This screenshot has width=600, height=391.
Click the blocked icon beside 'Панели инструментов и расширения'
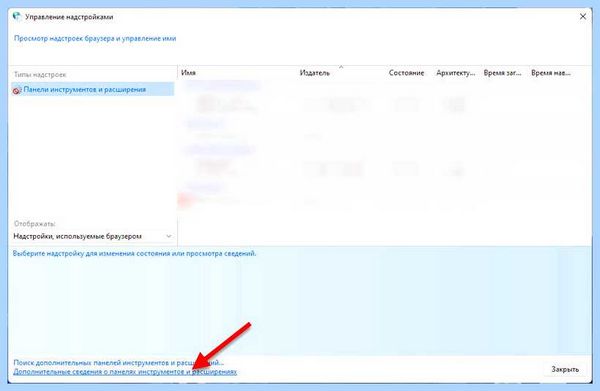point(16,90)
